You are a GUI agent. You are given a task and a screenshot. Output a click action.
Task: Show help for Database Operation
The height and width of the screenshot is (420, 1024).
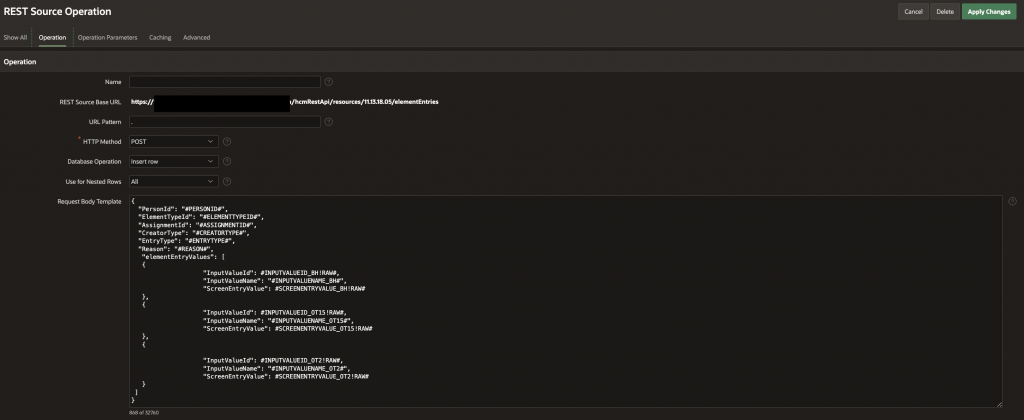227,161
